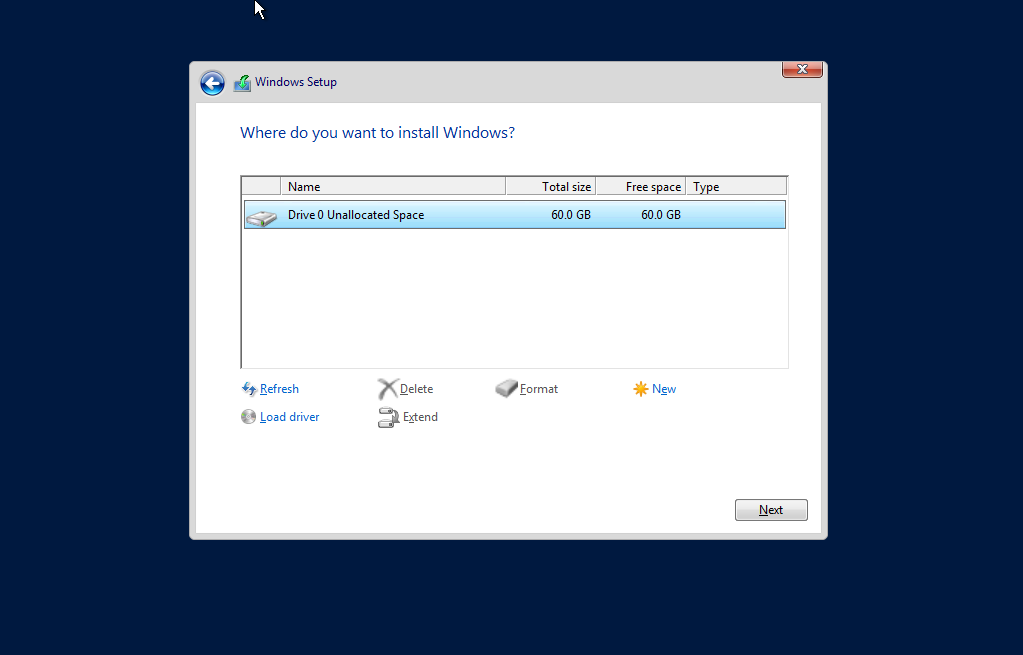Sort by the Name column header
Image resolution: width=1023 pixels, height=655 pixels.
point(393,187)
